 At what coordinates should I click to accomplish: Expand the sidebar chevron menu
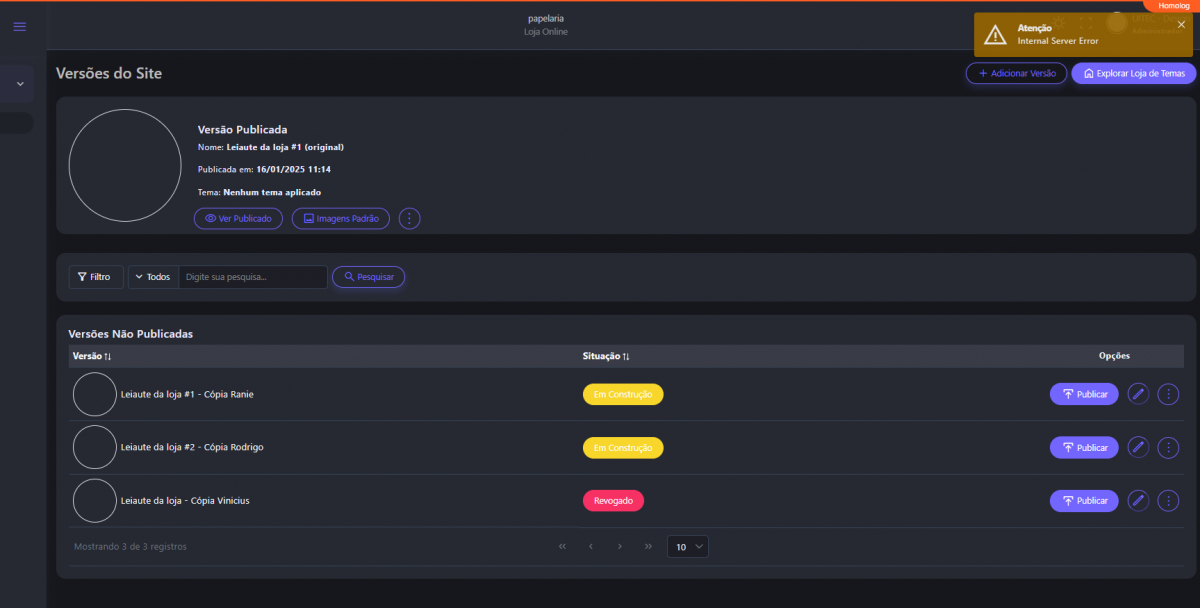[20, 84]
